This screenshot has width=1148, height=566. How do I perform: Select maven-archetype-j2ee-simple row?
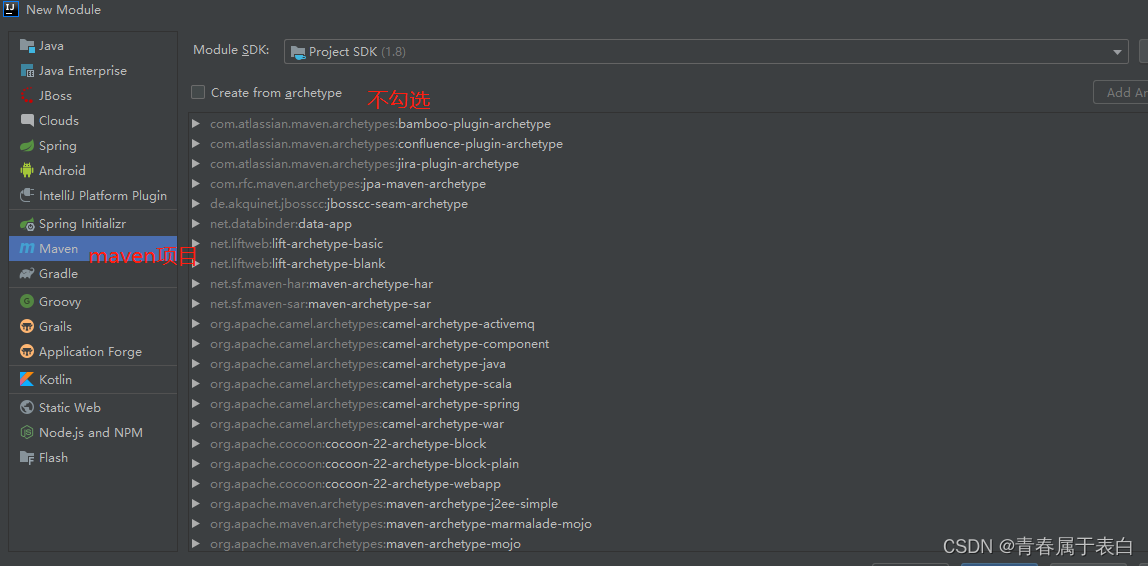668,504
